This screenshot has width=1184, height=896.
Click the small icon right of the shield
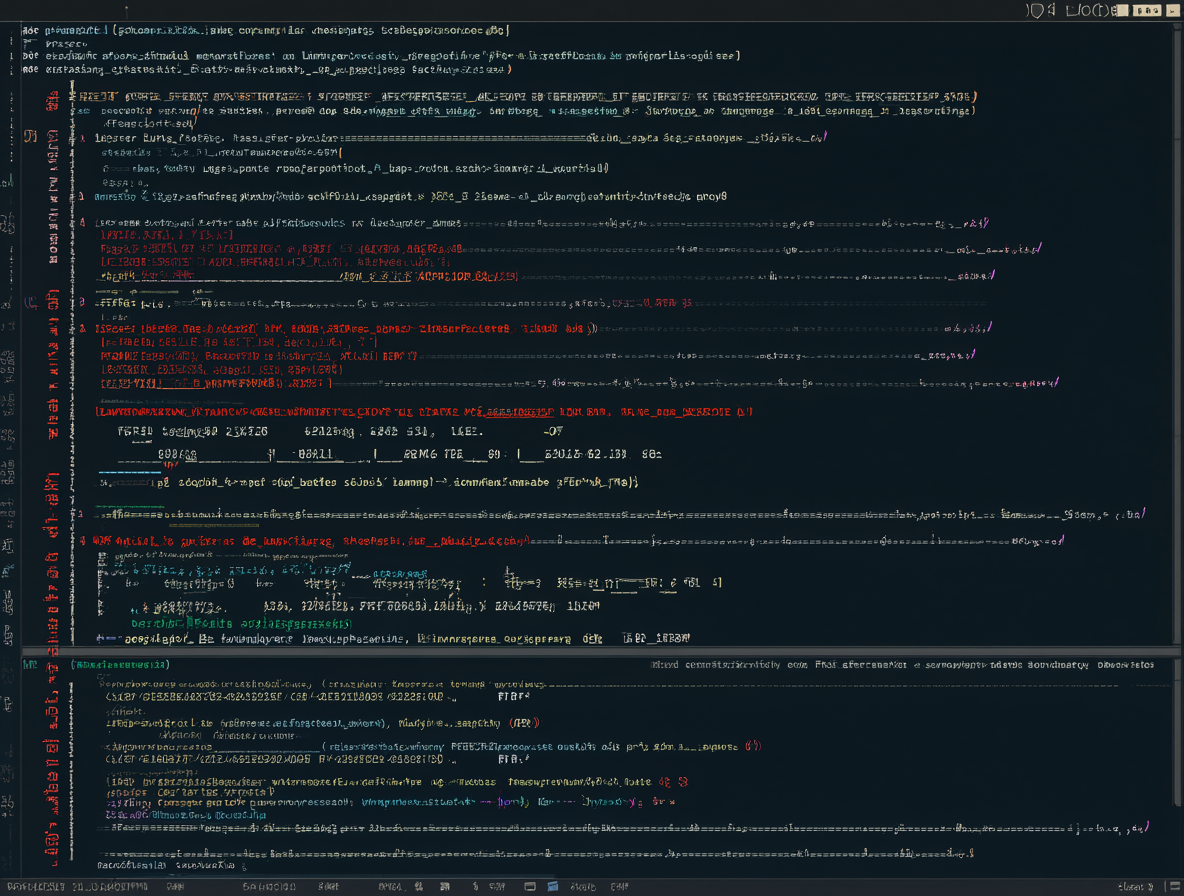point(1052,10)
